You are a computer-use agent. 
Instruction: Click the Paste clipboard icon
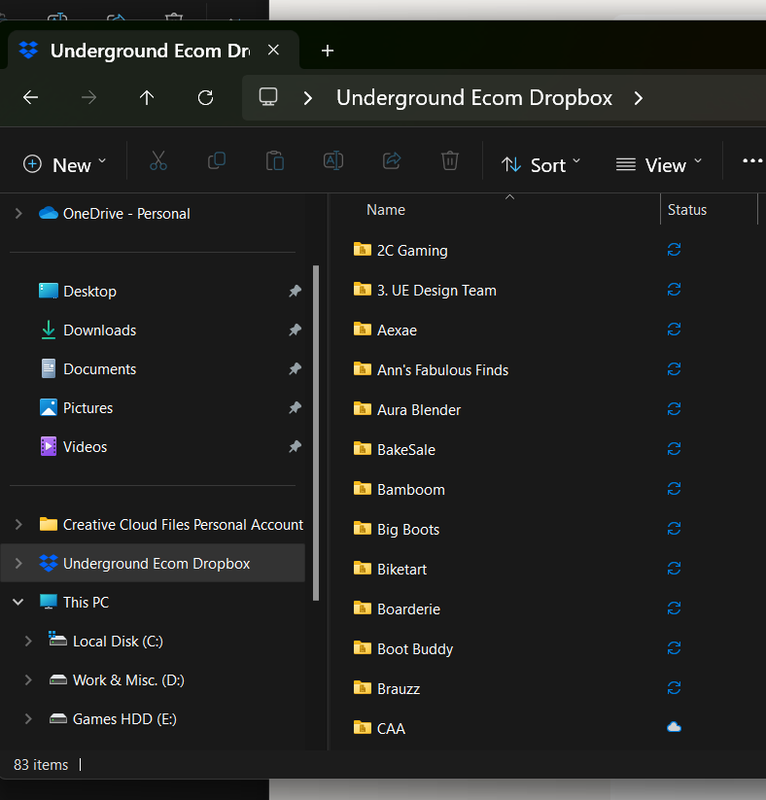274,162
